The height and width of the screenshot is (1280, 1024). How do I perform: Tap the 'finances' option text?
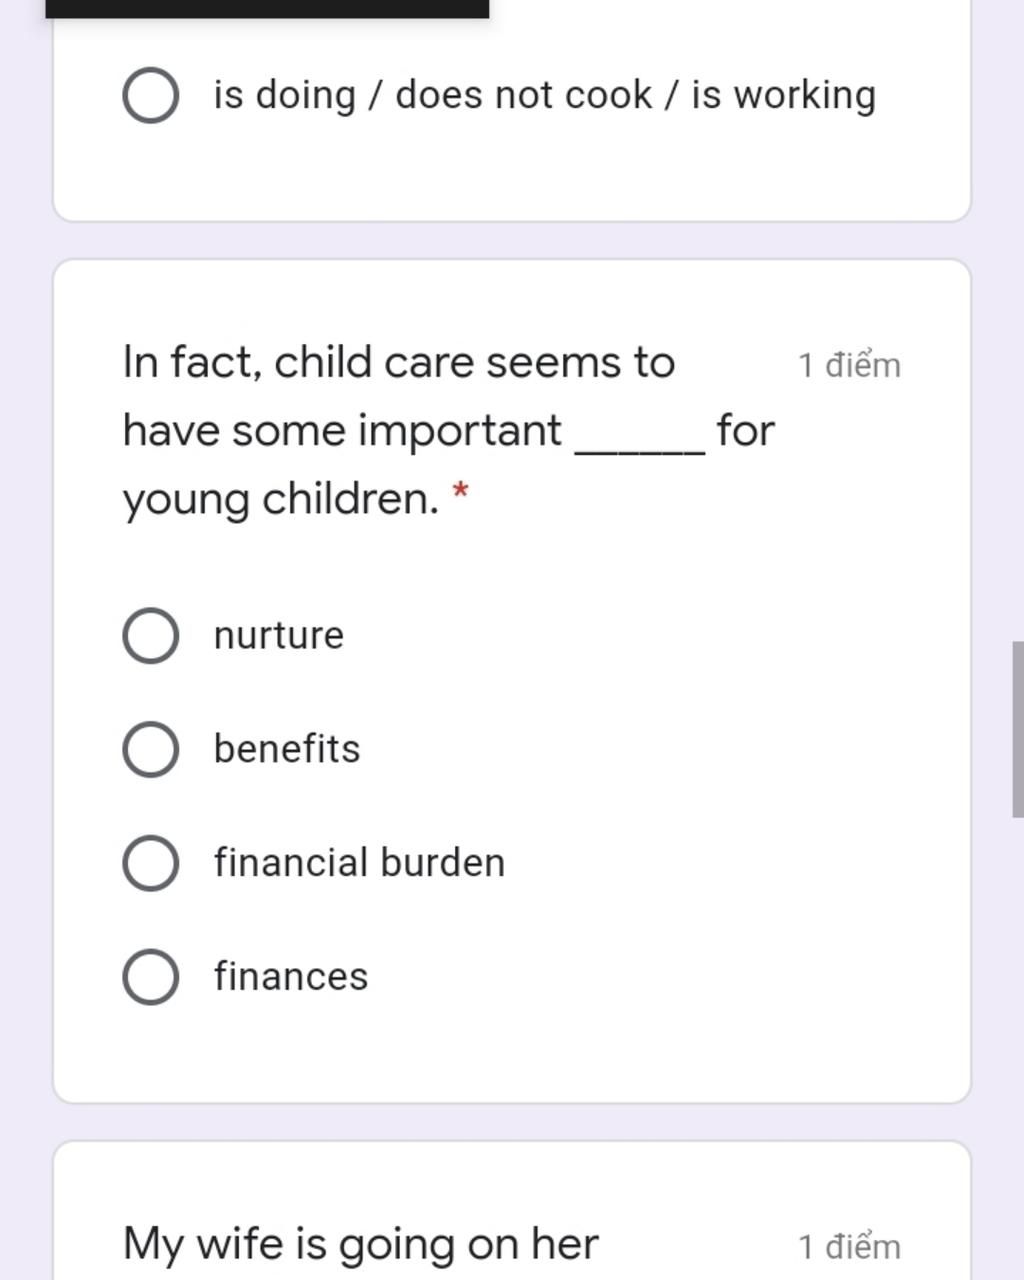coord(291,977)
